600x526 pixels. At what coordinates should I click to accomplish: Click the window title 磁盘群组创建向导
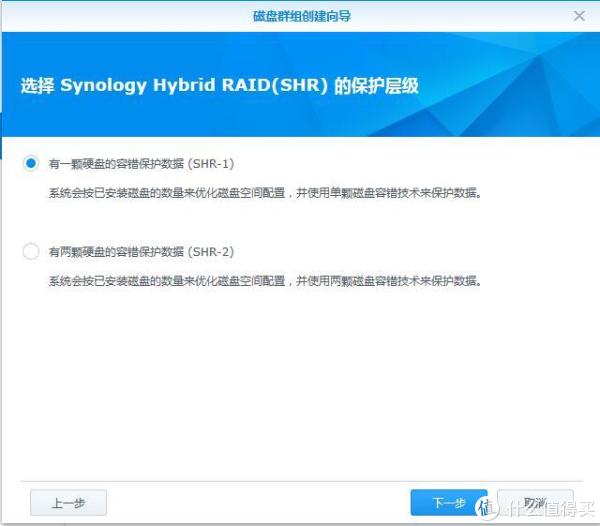302,16
